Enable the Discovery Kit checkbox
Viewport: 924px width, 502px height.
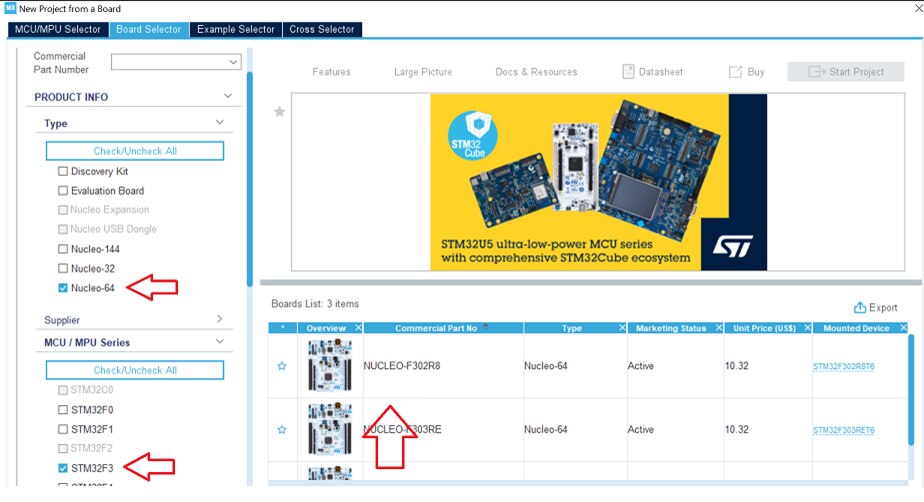click(x=63, y=172)
